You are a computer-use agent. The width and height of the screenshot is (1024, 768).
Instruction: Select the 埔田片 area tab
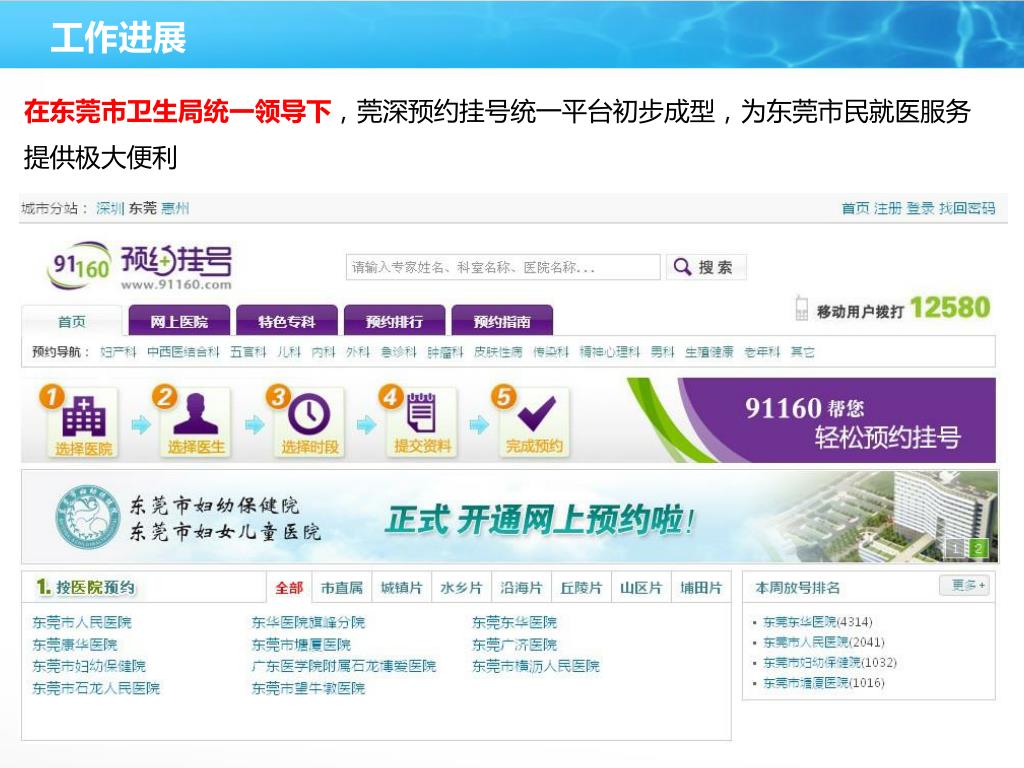[701, 588]
